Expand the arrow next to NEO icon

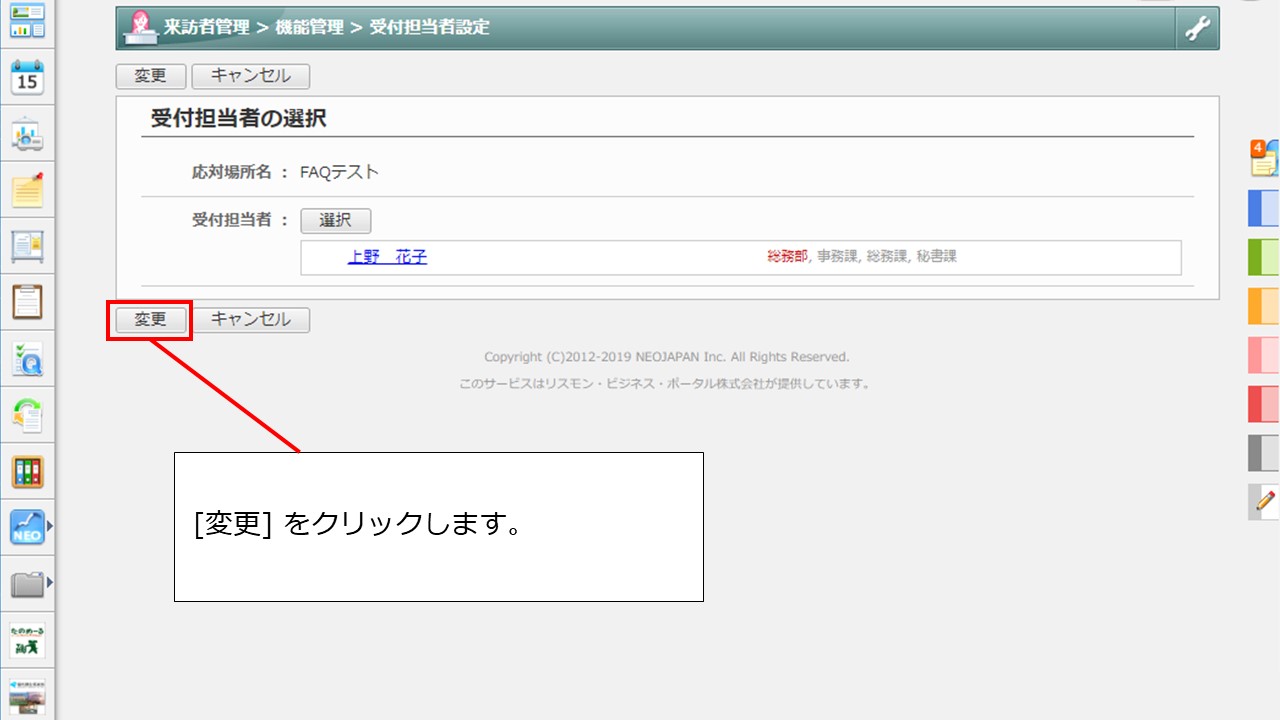point(50,525)
